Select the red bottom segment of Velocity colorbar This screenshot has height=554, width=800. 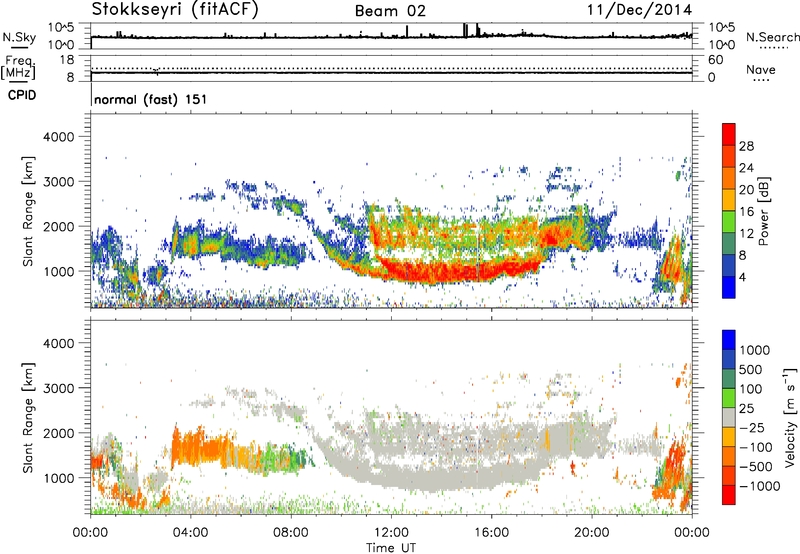(729, 495)
